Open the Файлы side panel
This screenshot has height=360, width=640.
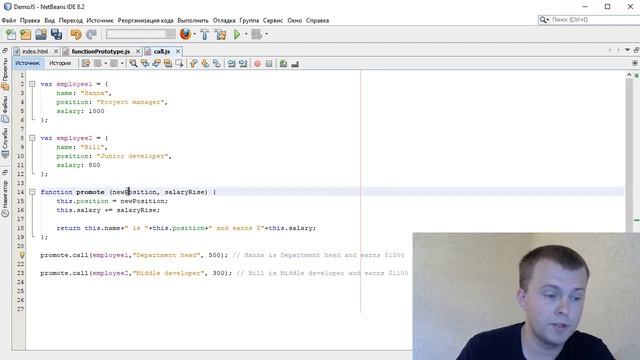click(x=5, y=109)
